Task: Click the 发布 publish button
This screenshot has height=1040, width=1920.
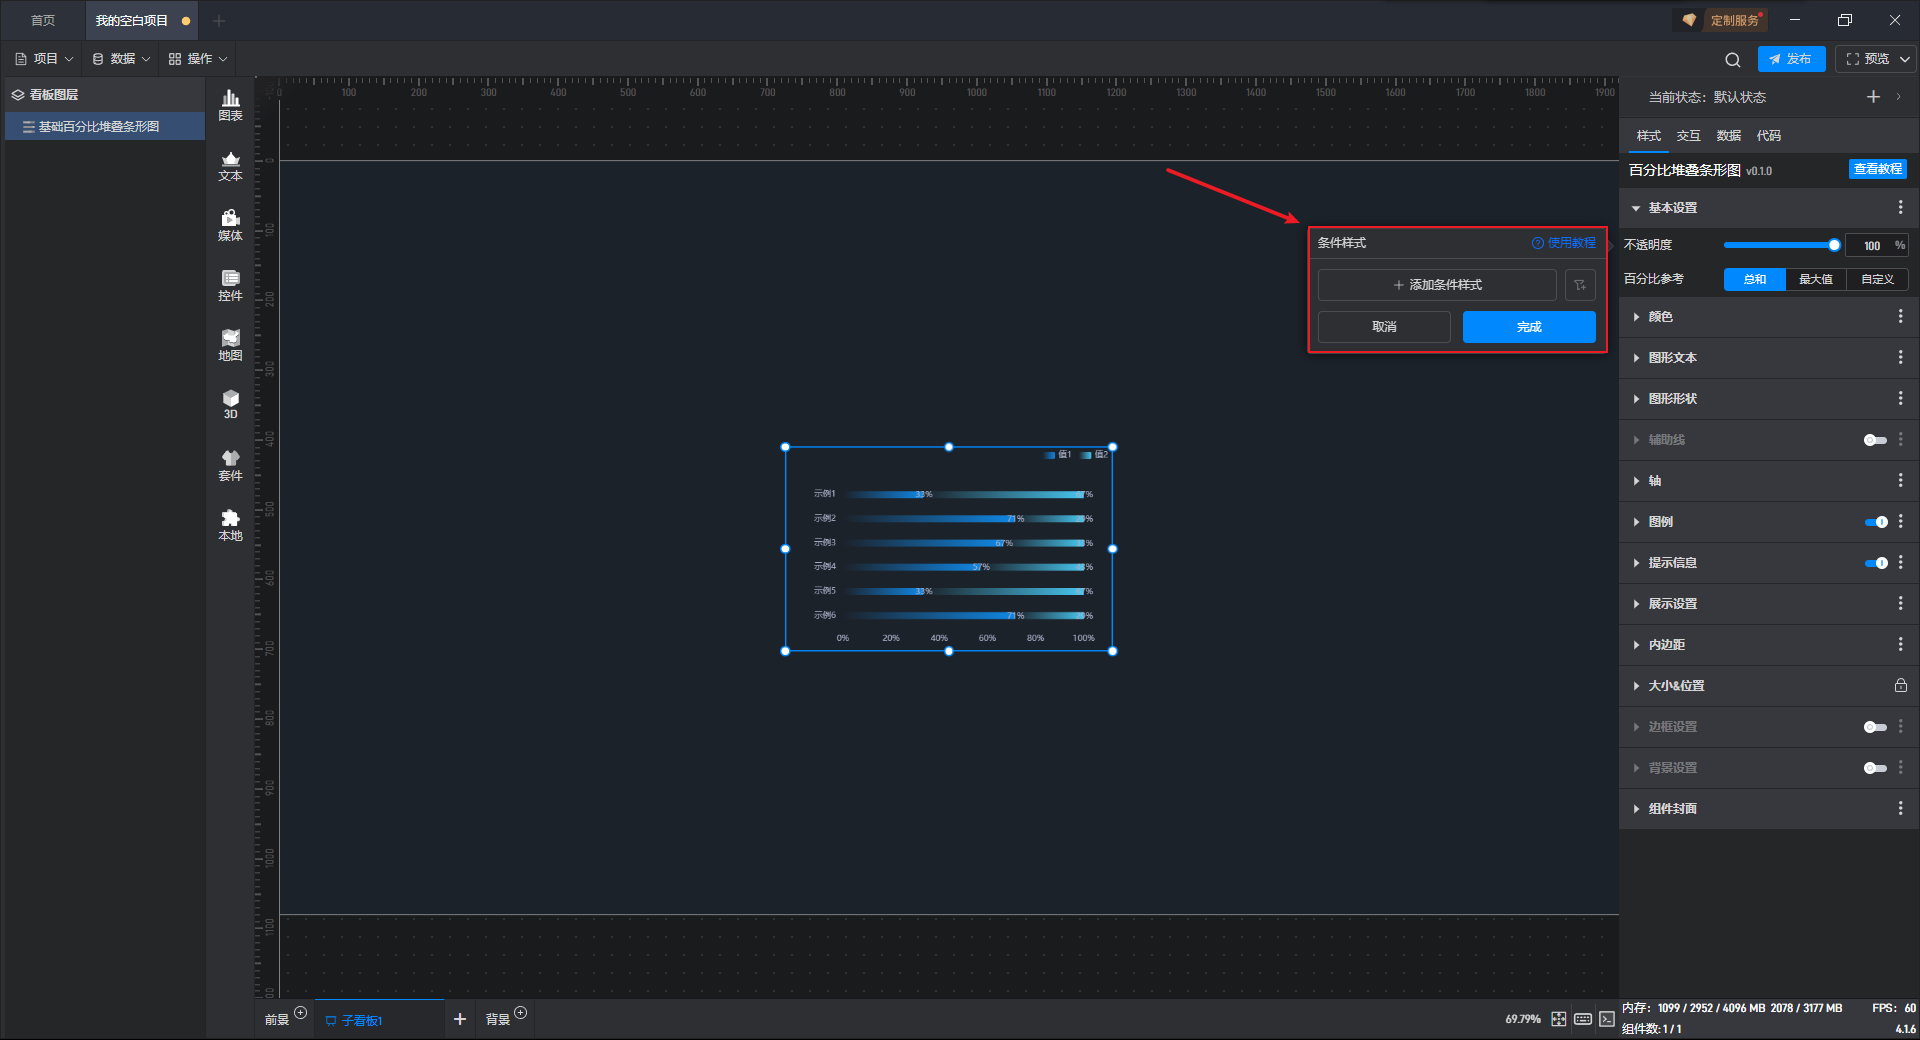Action: [1791, 59]
